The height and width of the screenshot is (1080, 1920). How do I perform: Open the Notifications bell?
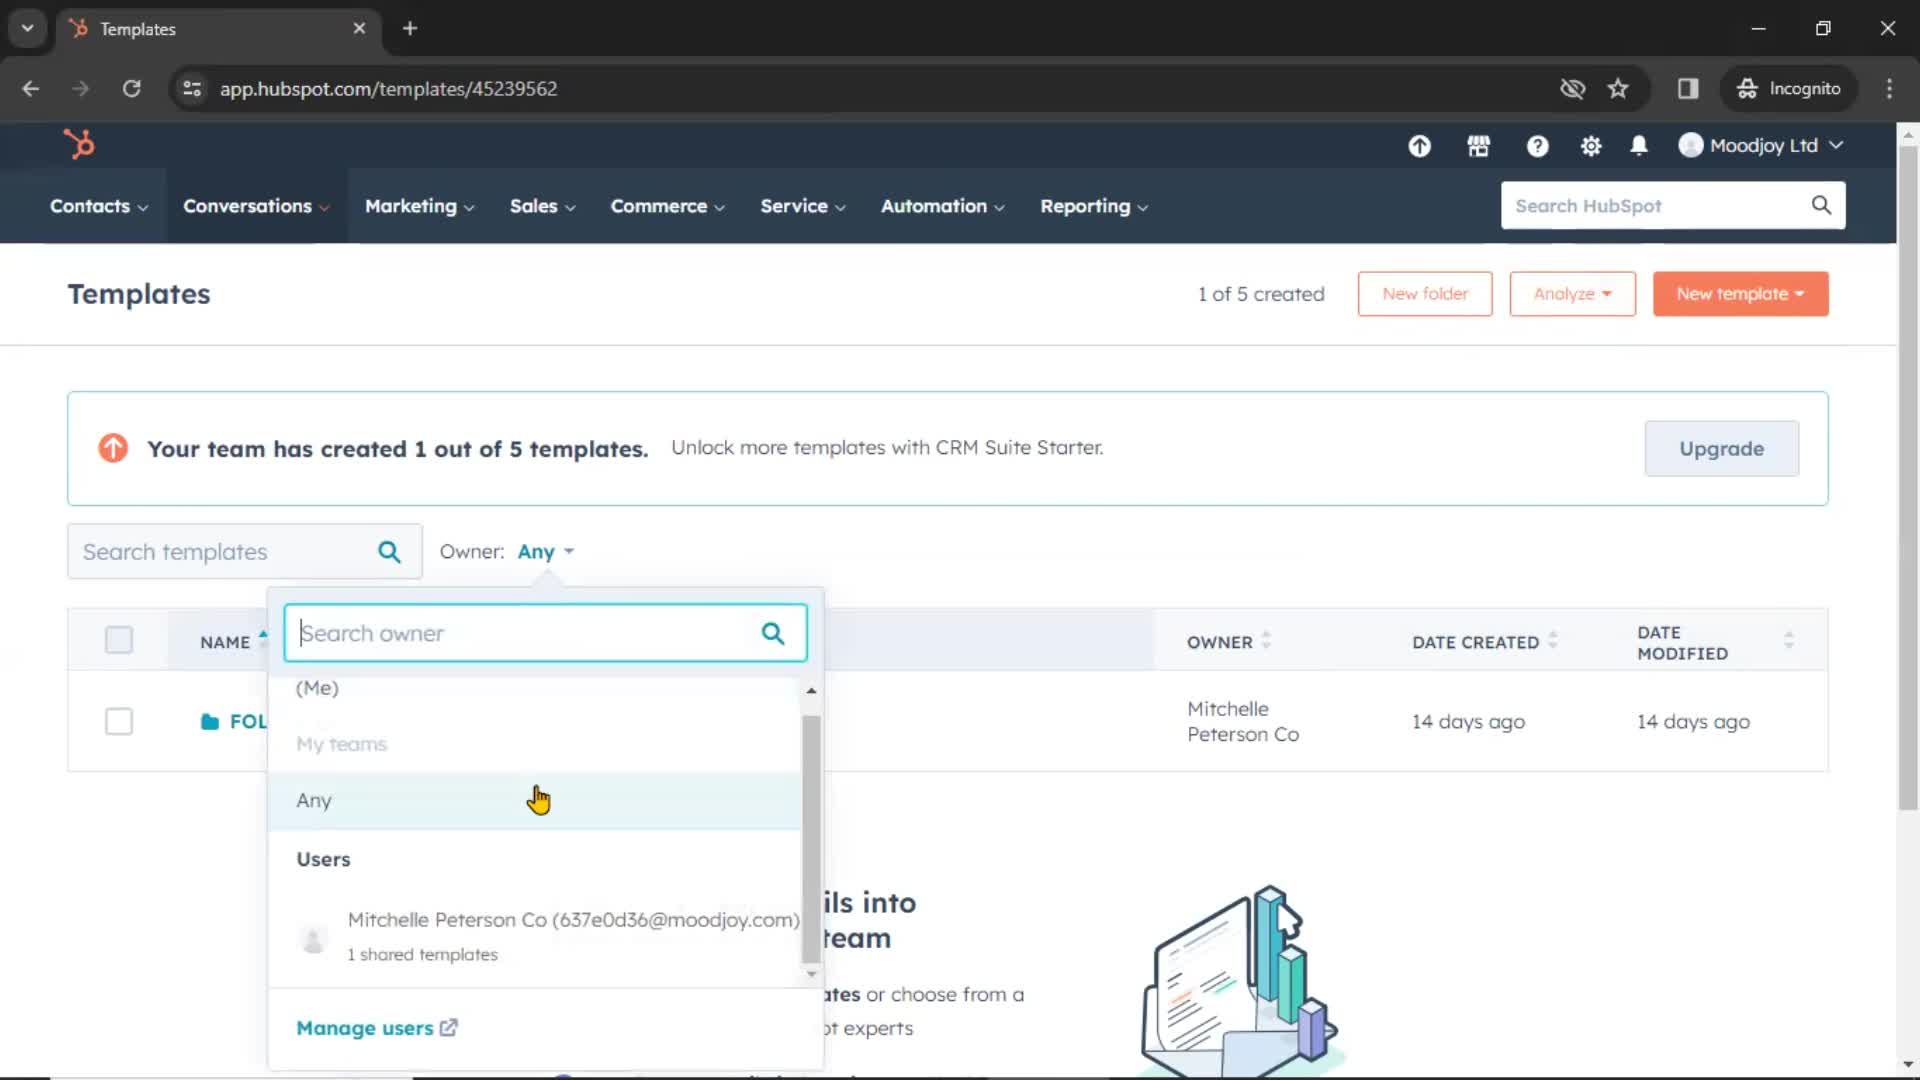[1639, 146]
